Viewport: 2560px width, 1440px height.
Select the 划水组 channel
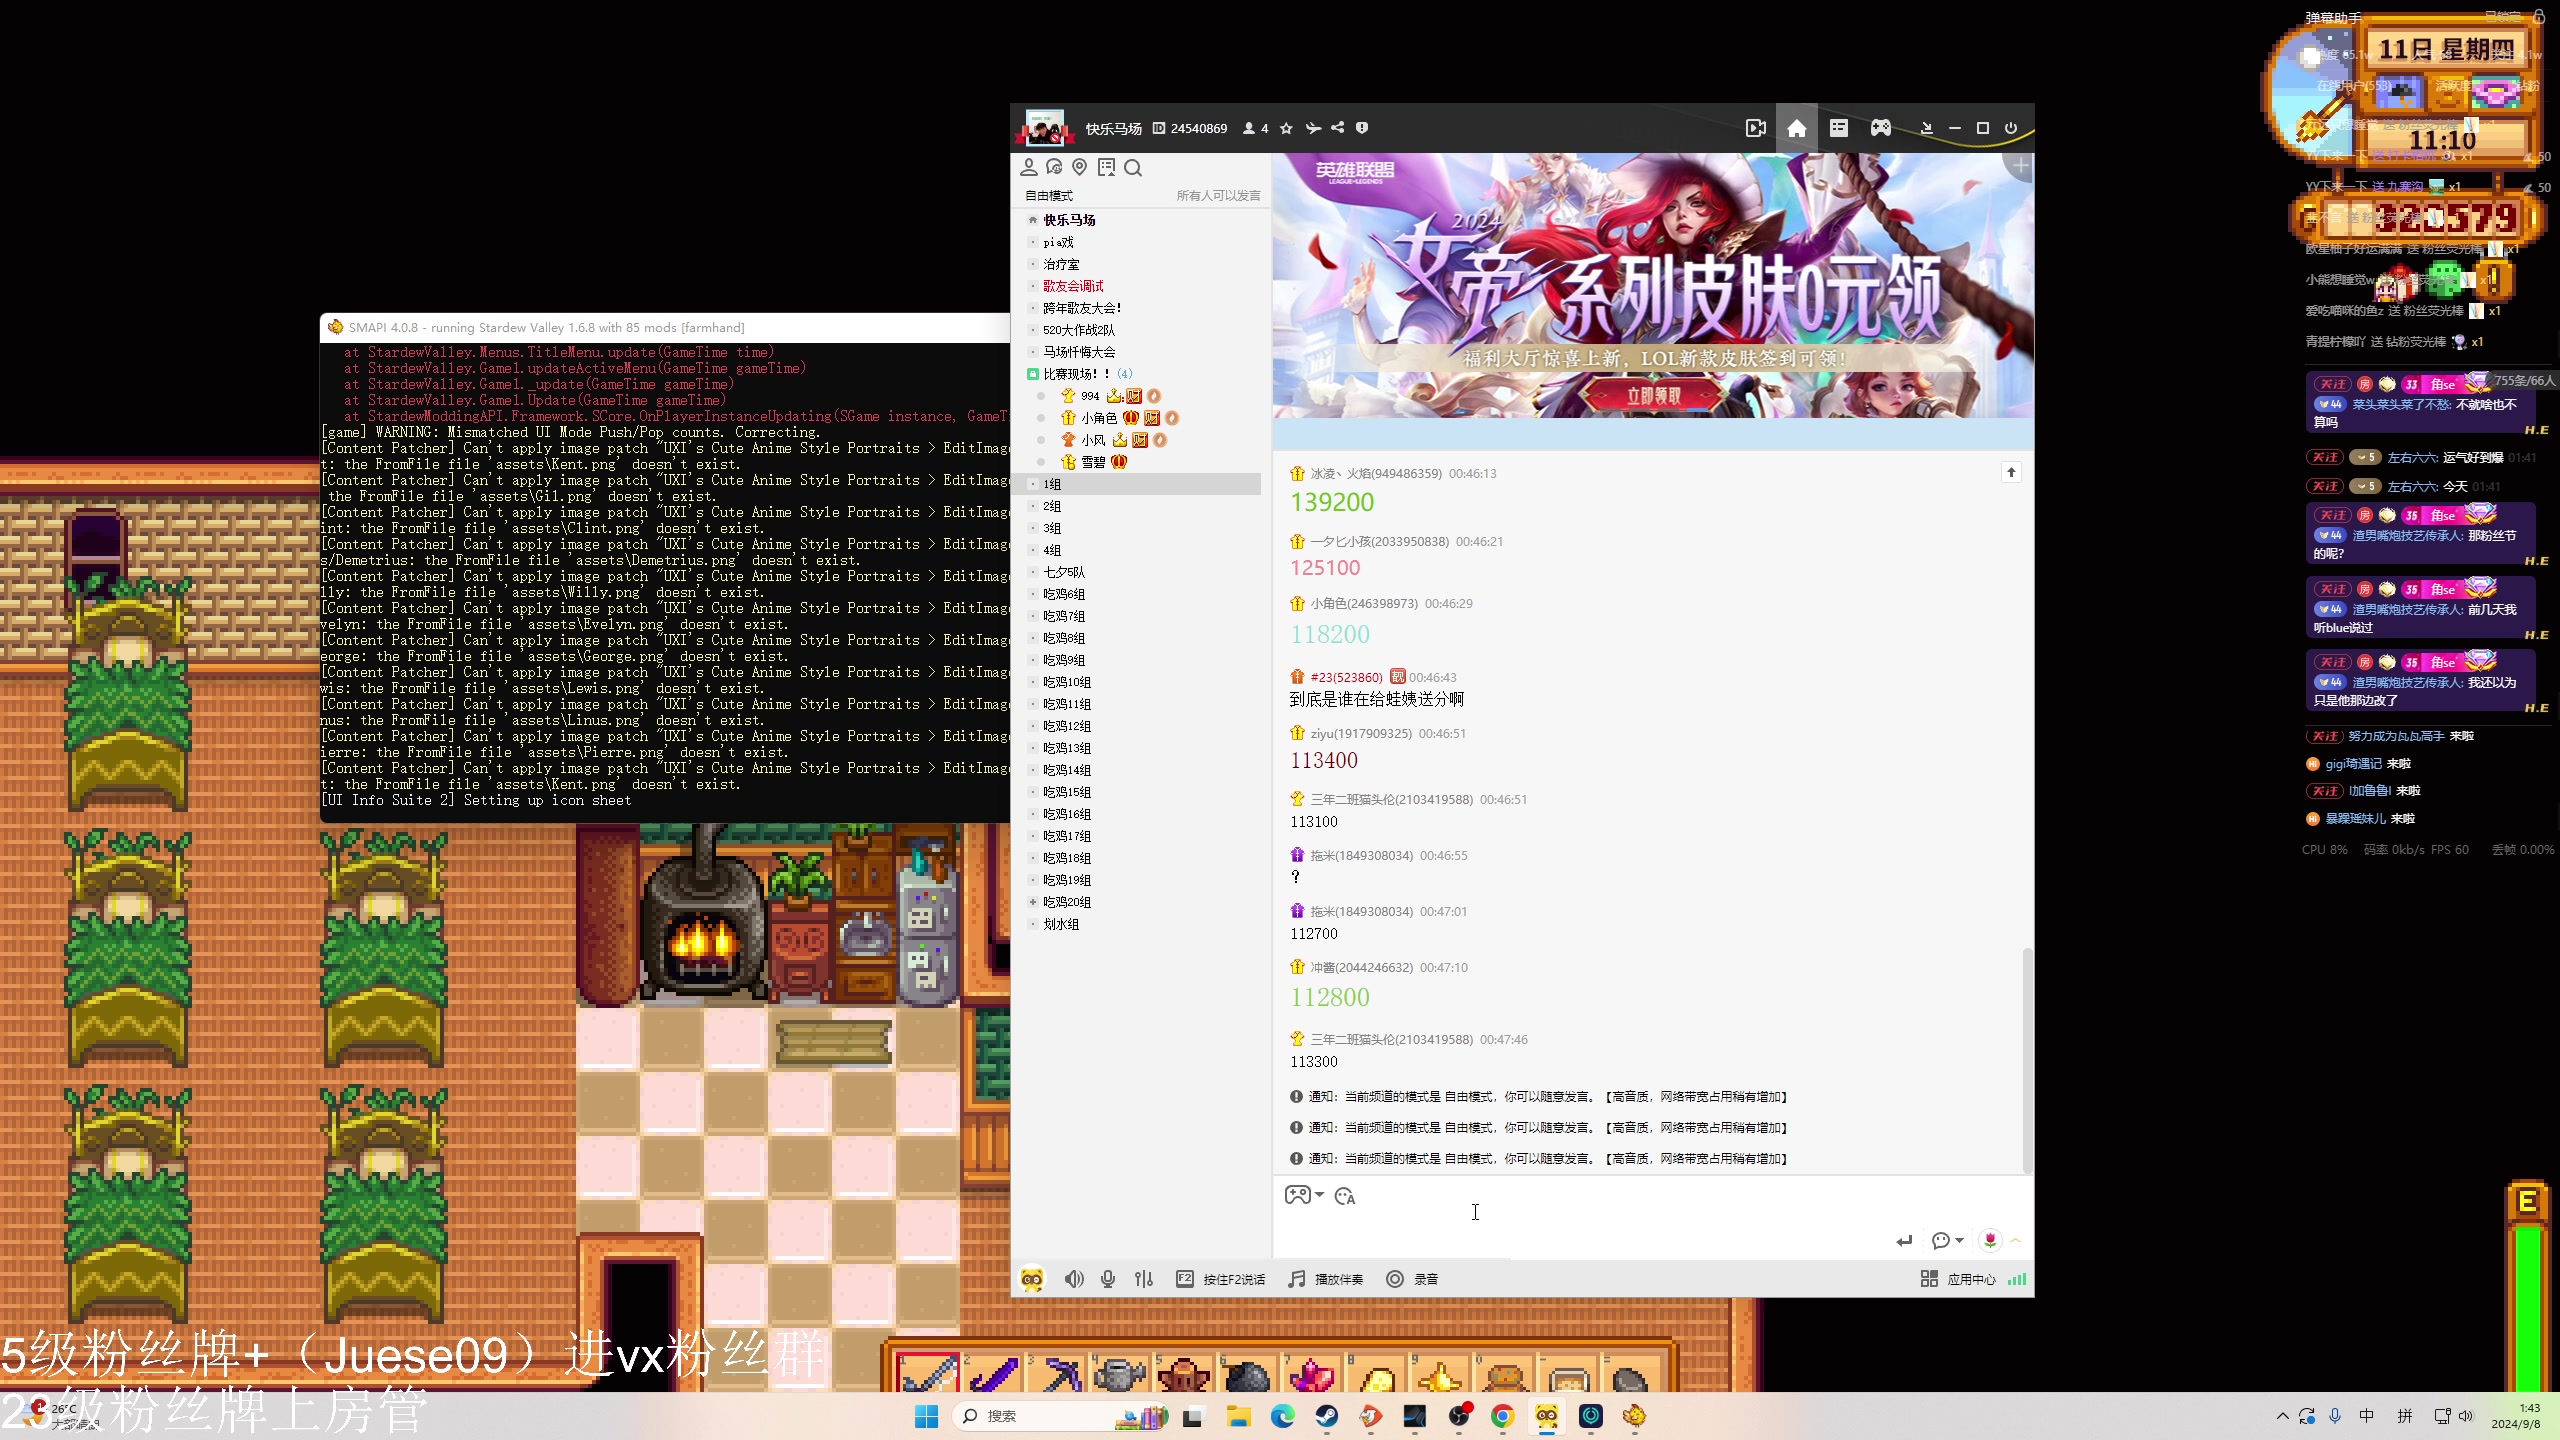1061,924
